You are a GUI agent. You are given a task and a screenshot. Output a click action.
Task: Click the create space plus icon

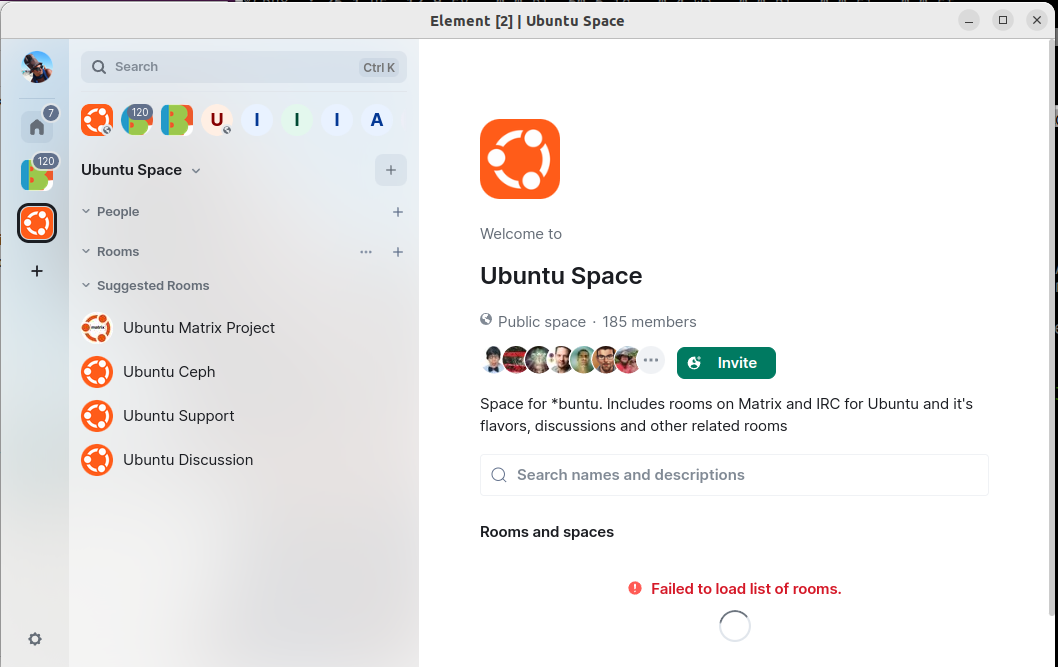[x=37, y=271]
